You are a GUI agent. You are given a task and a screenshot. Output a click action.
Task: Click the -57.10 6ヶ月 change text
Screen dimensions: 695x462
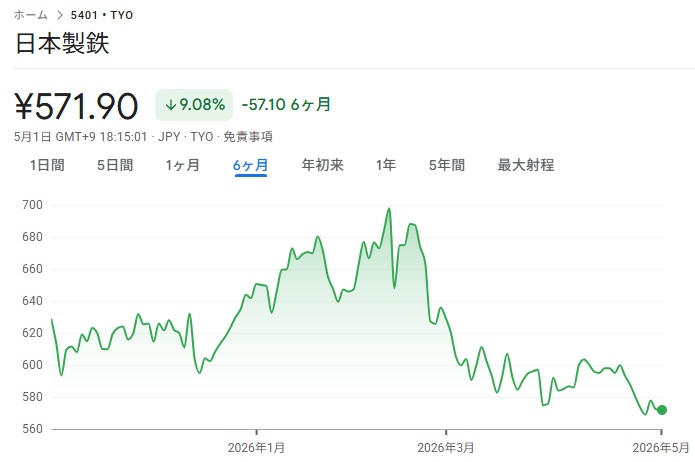point(286,105)
